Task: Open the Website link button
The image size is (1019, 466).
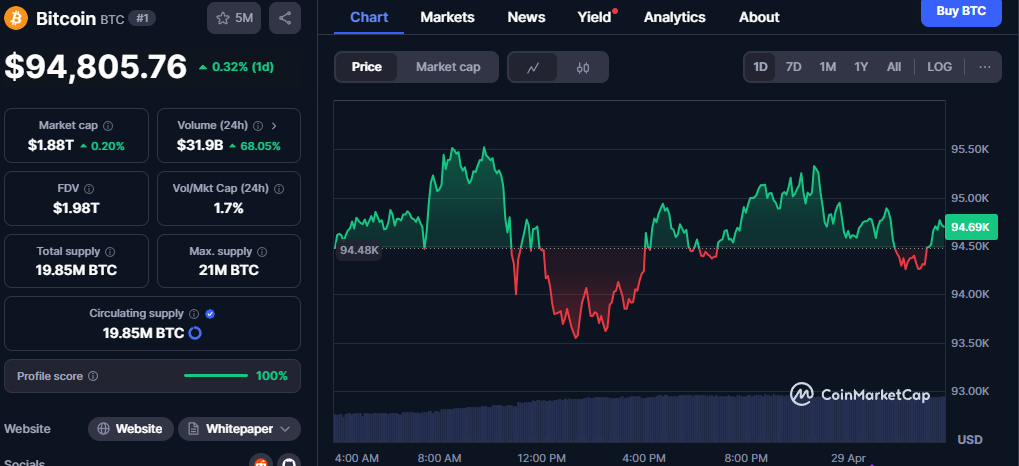Action: 131,429
